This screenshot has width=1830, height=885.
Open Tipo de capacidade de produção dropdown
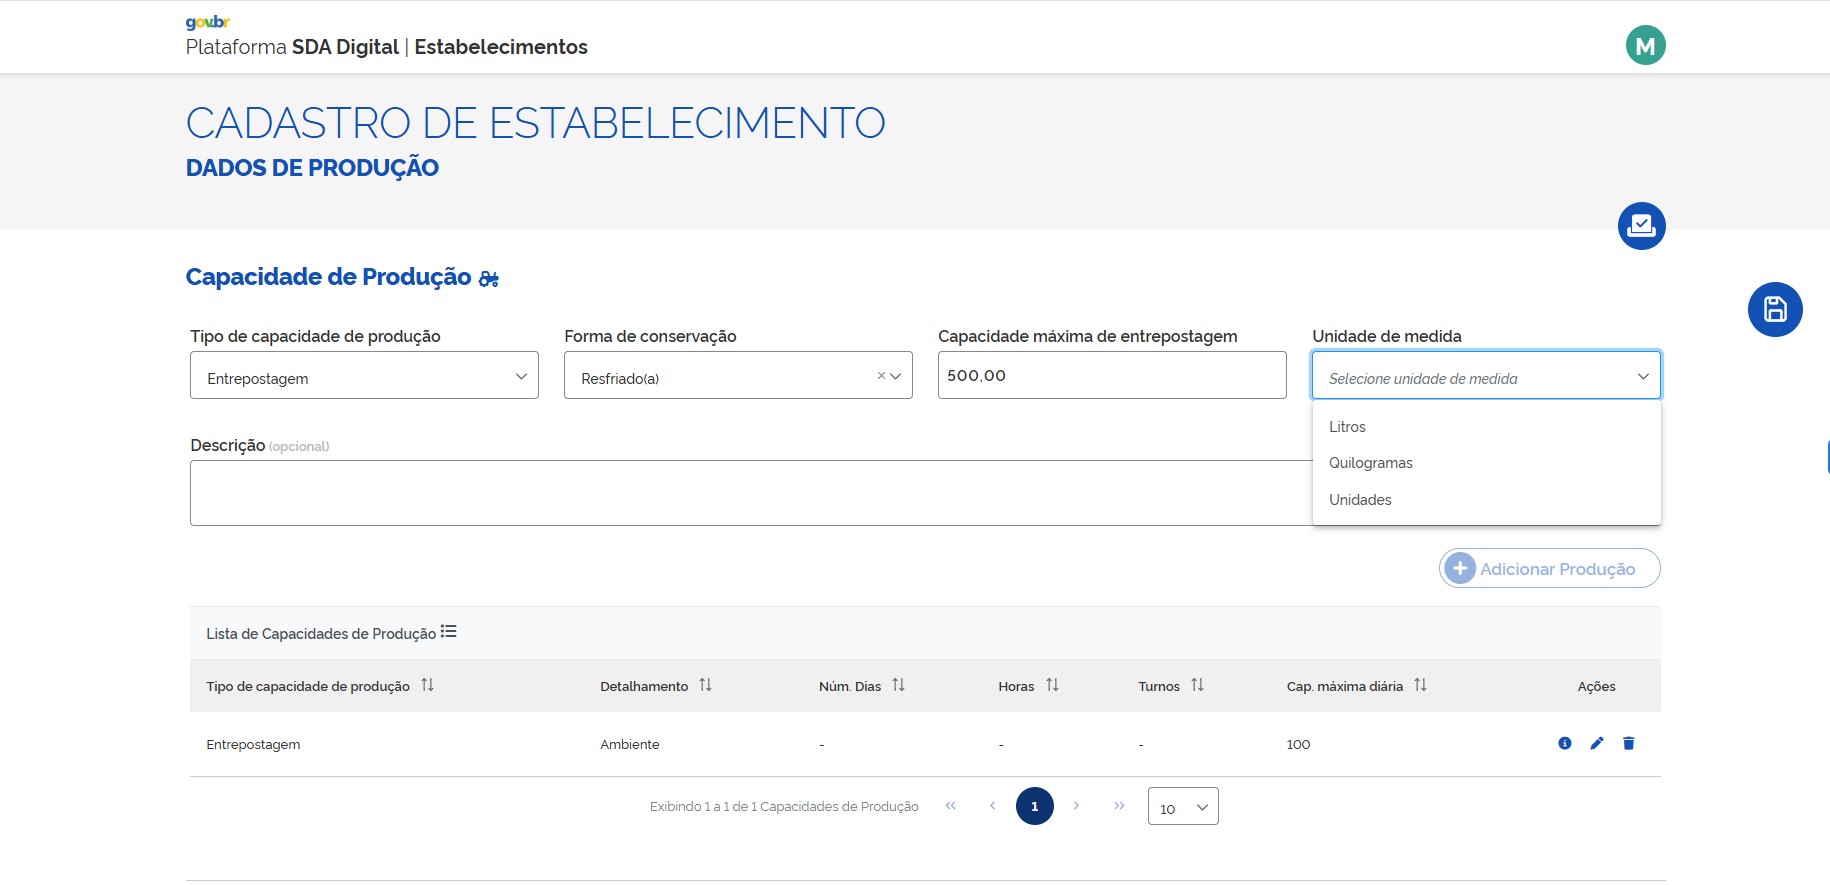click(x=364, y=376)
